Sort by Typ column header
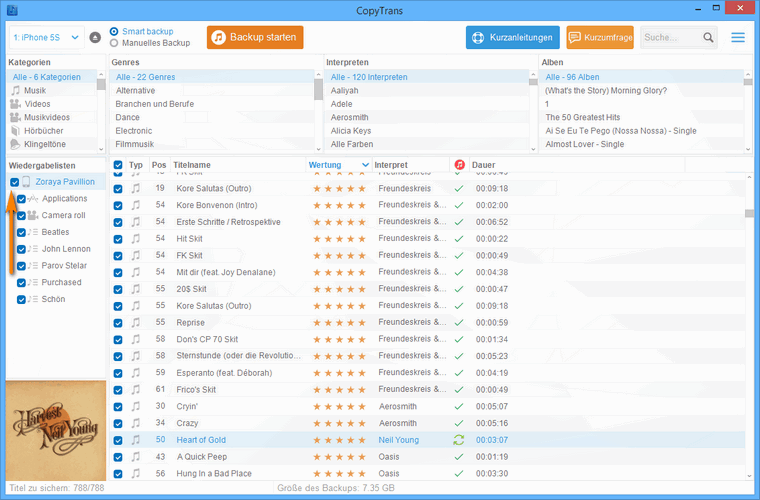This screenshot has height=500, width=760. [x=136, y=165]
